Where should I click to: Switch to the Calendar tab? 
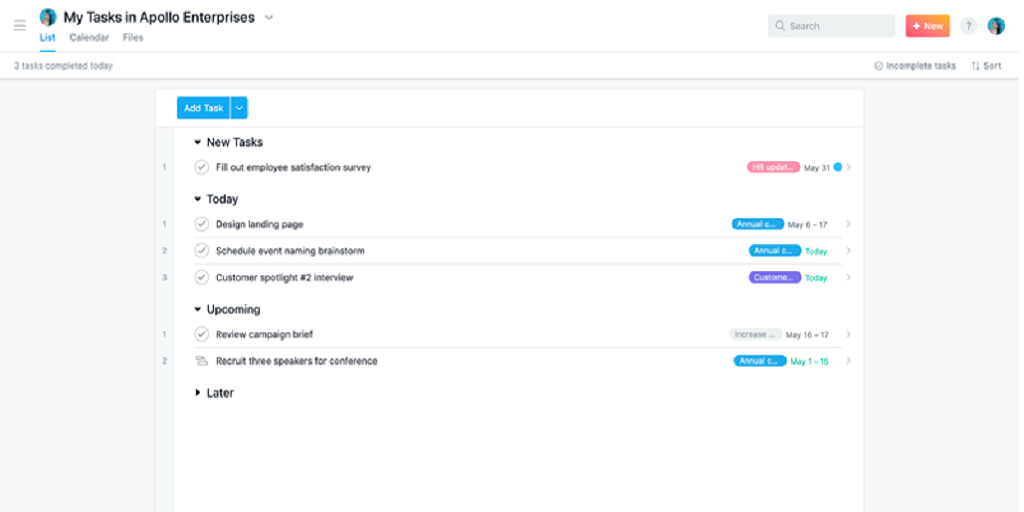(x=89, y=38)
